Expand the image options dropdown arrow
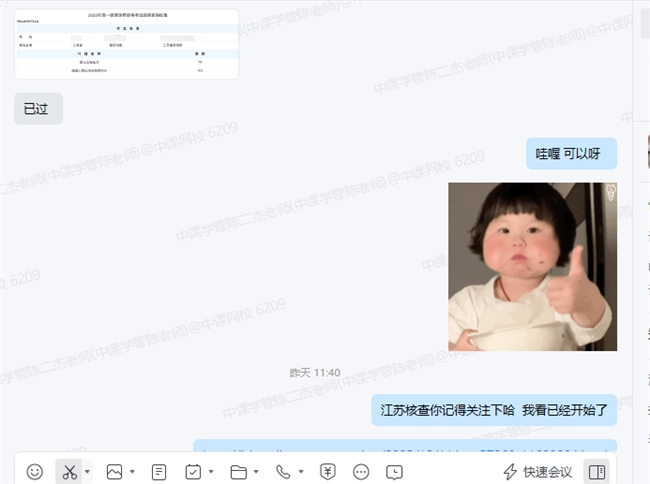 click(132, 471)
